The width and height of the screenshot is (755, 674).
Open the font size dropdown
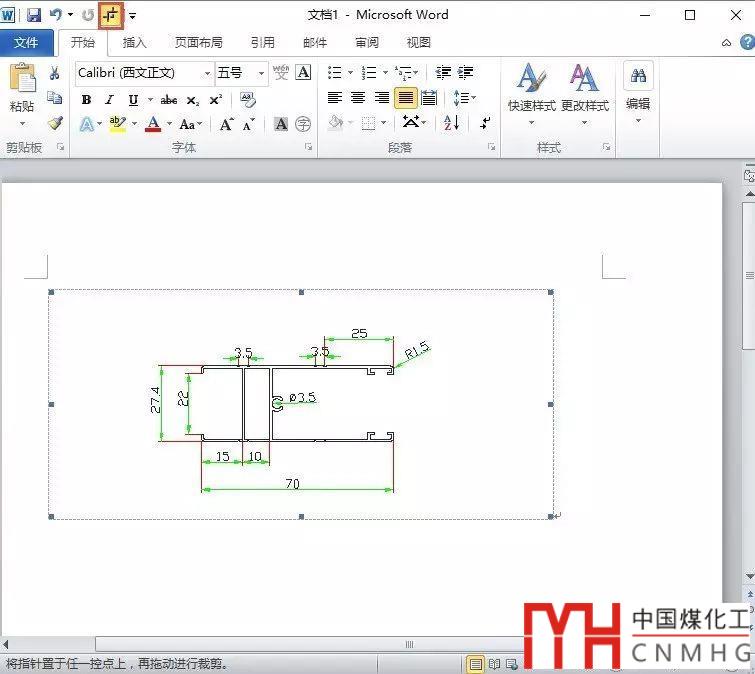click(262, 73)
